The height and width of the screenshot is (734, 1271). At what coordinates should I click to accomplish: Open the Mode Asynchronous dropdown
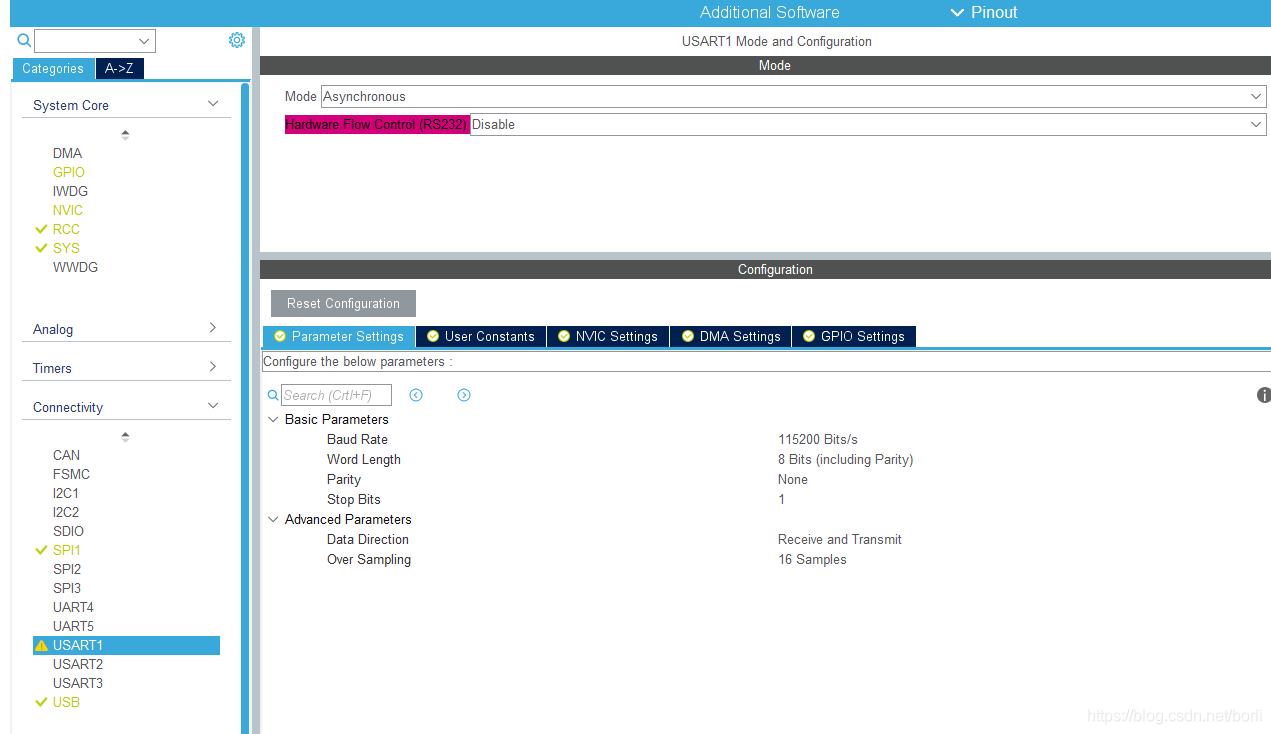tap(794, 97)
